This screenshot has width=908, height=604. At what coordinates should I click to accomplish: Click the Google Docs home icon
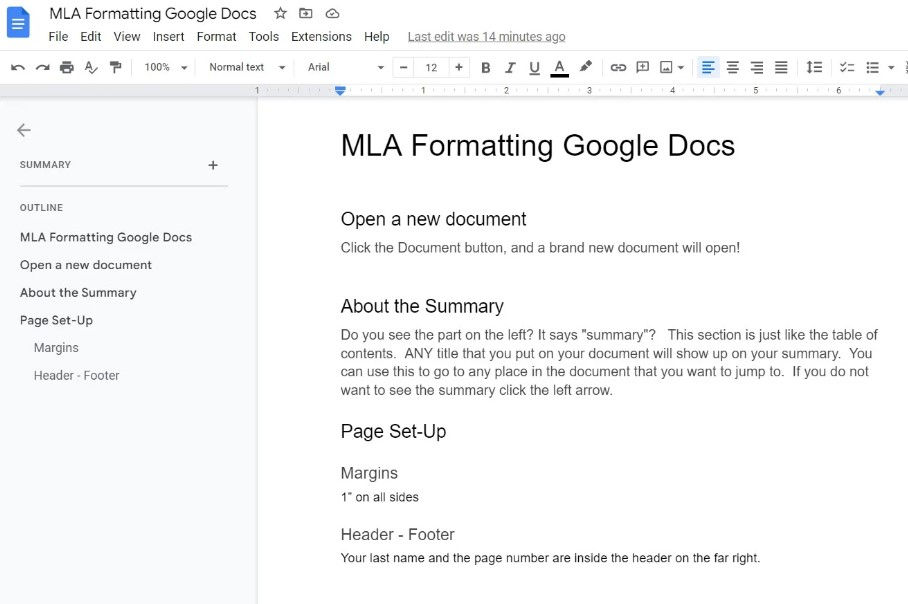(x=18, y=23)
